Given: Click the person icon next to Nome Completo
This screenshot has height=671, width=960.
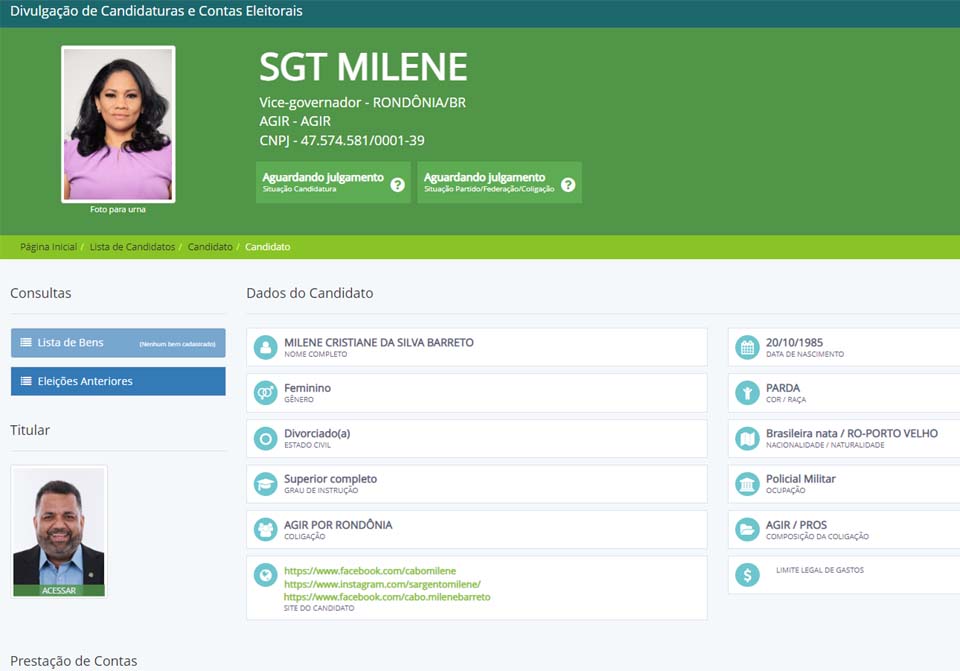Looking at the screenshot, I should point(265,347).
